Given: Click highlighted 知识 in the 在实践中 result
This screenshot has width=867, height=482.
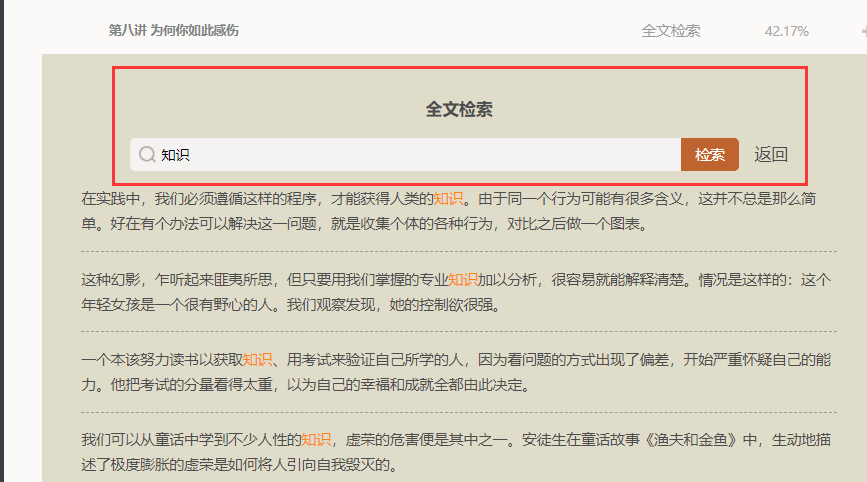Looking at the screenshot, I should coord(448,198).
